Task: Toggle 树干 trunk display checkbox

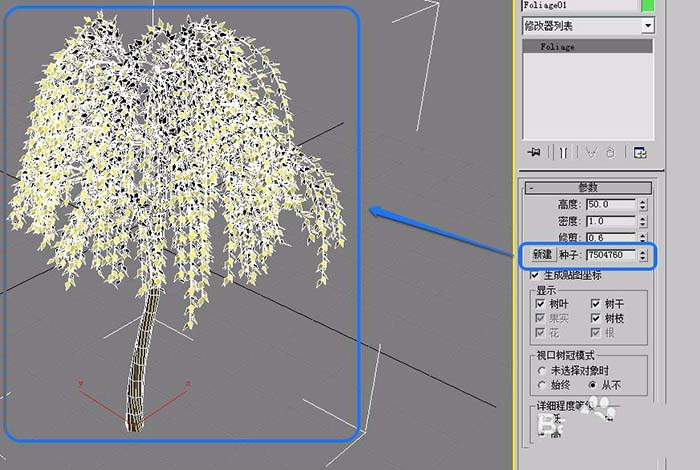Action: click(595, 304)
